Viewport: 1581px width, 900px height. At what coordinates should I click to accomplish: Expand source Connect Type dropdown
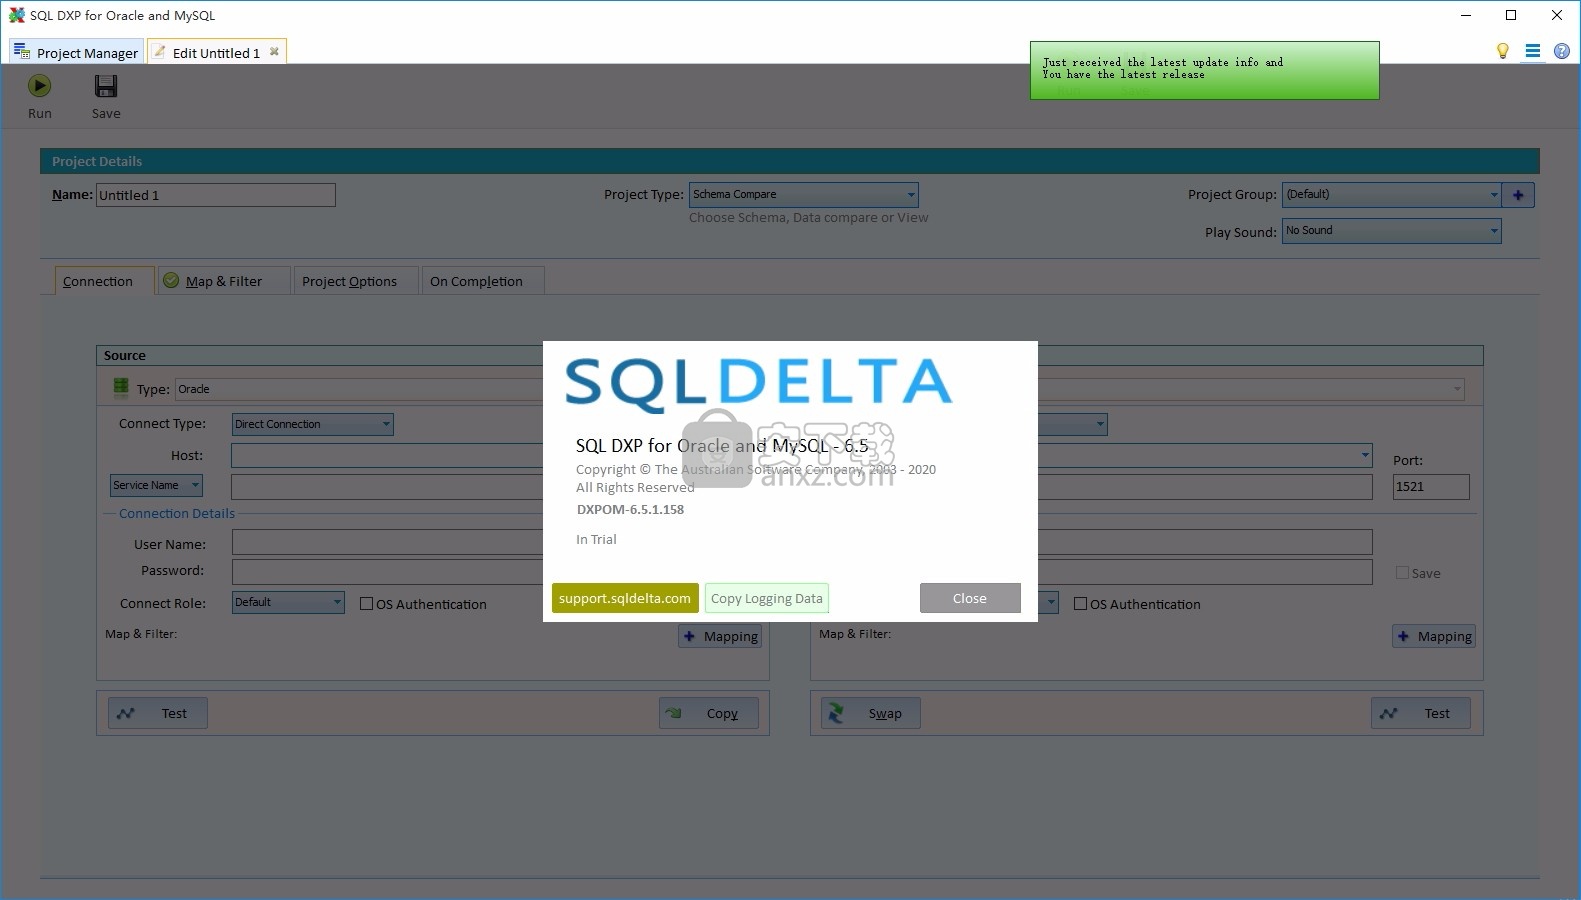[x=386, y=424]
